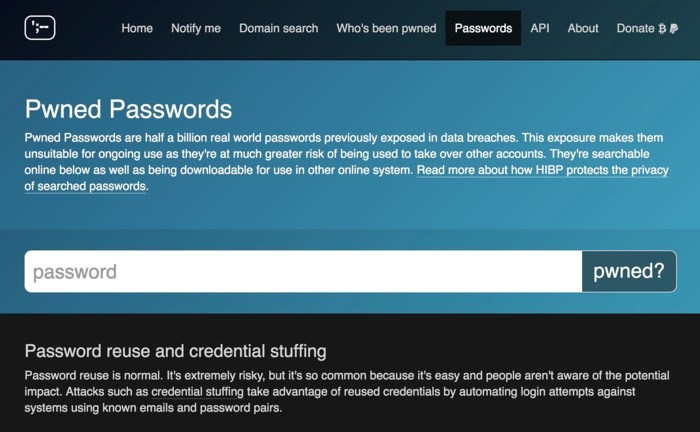The height and width of the screenshot is (432, 700).
Task: Open the About nav item
Action: 583,28
